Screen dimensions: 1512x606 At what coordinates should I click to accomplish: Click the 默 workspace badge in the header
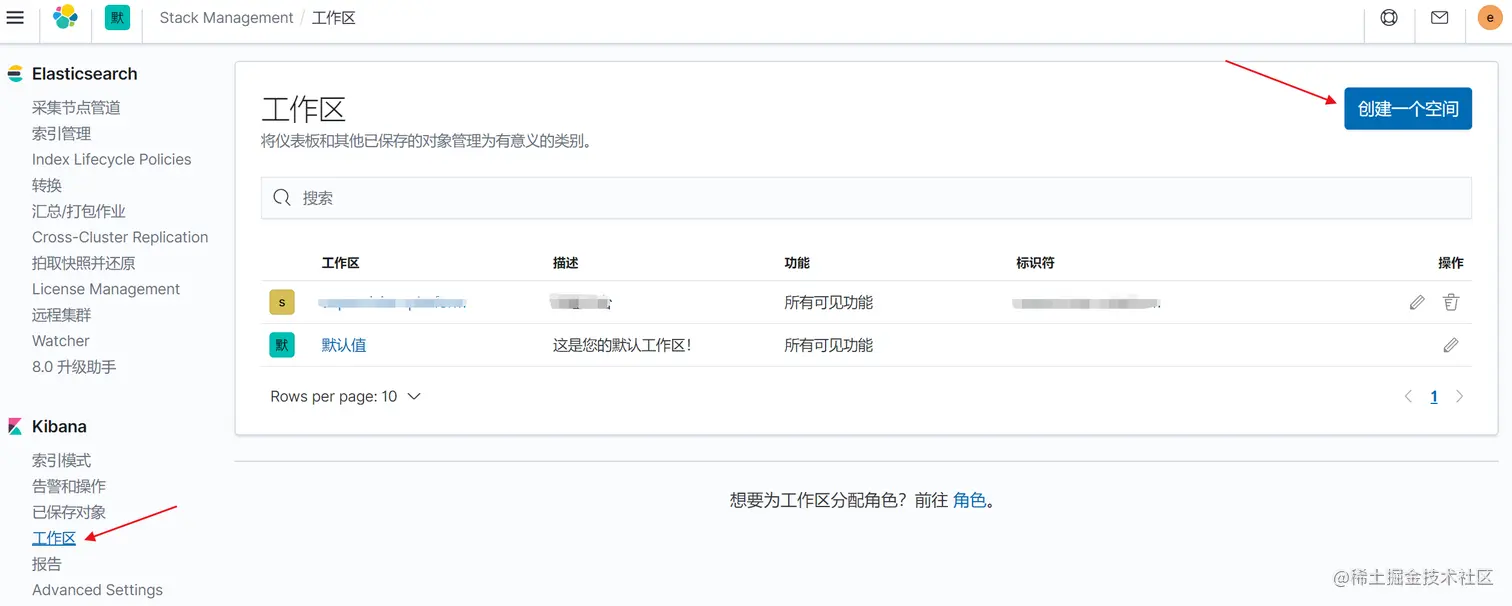tap(117, 17)
